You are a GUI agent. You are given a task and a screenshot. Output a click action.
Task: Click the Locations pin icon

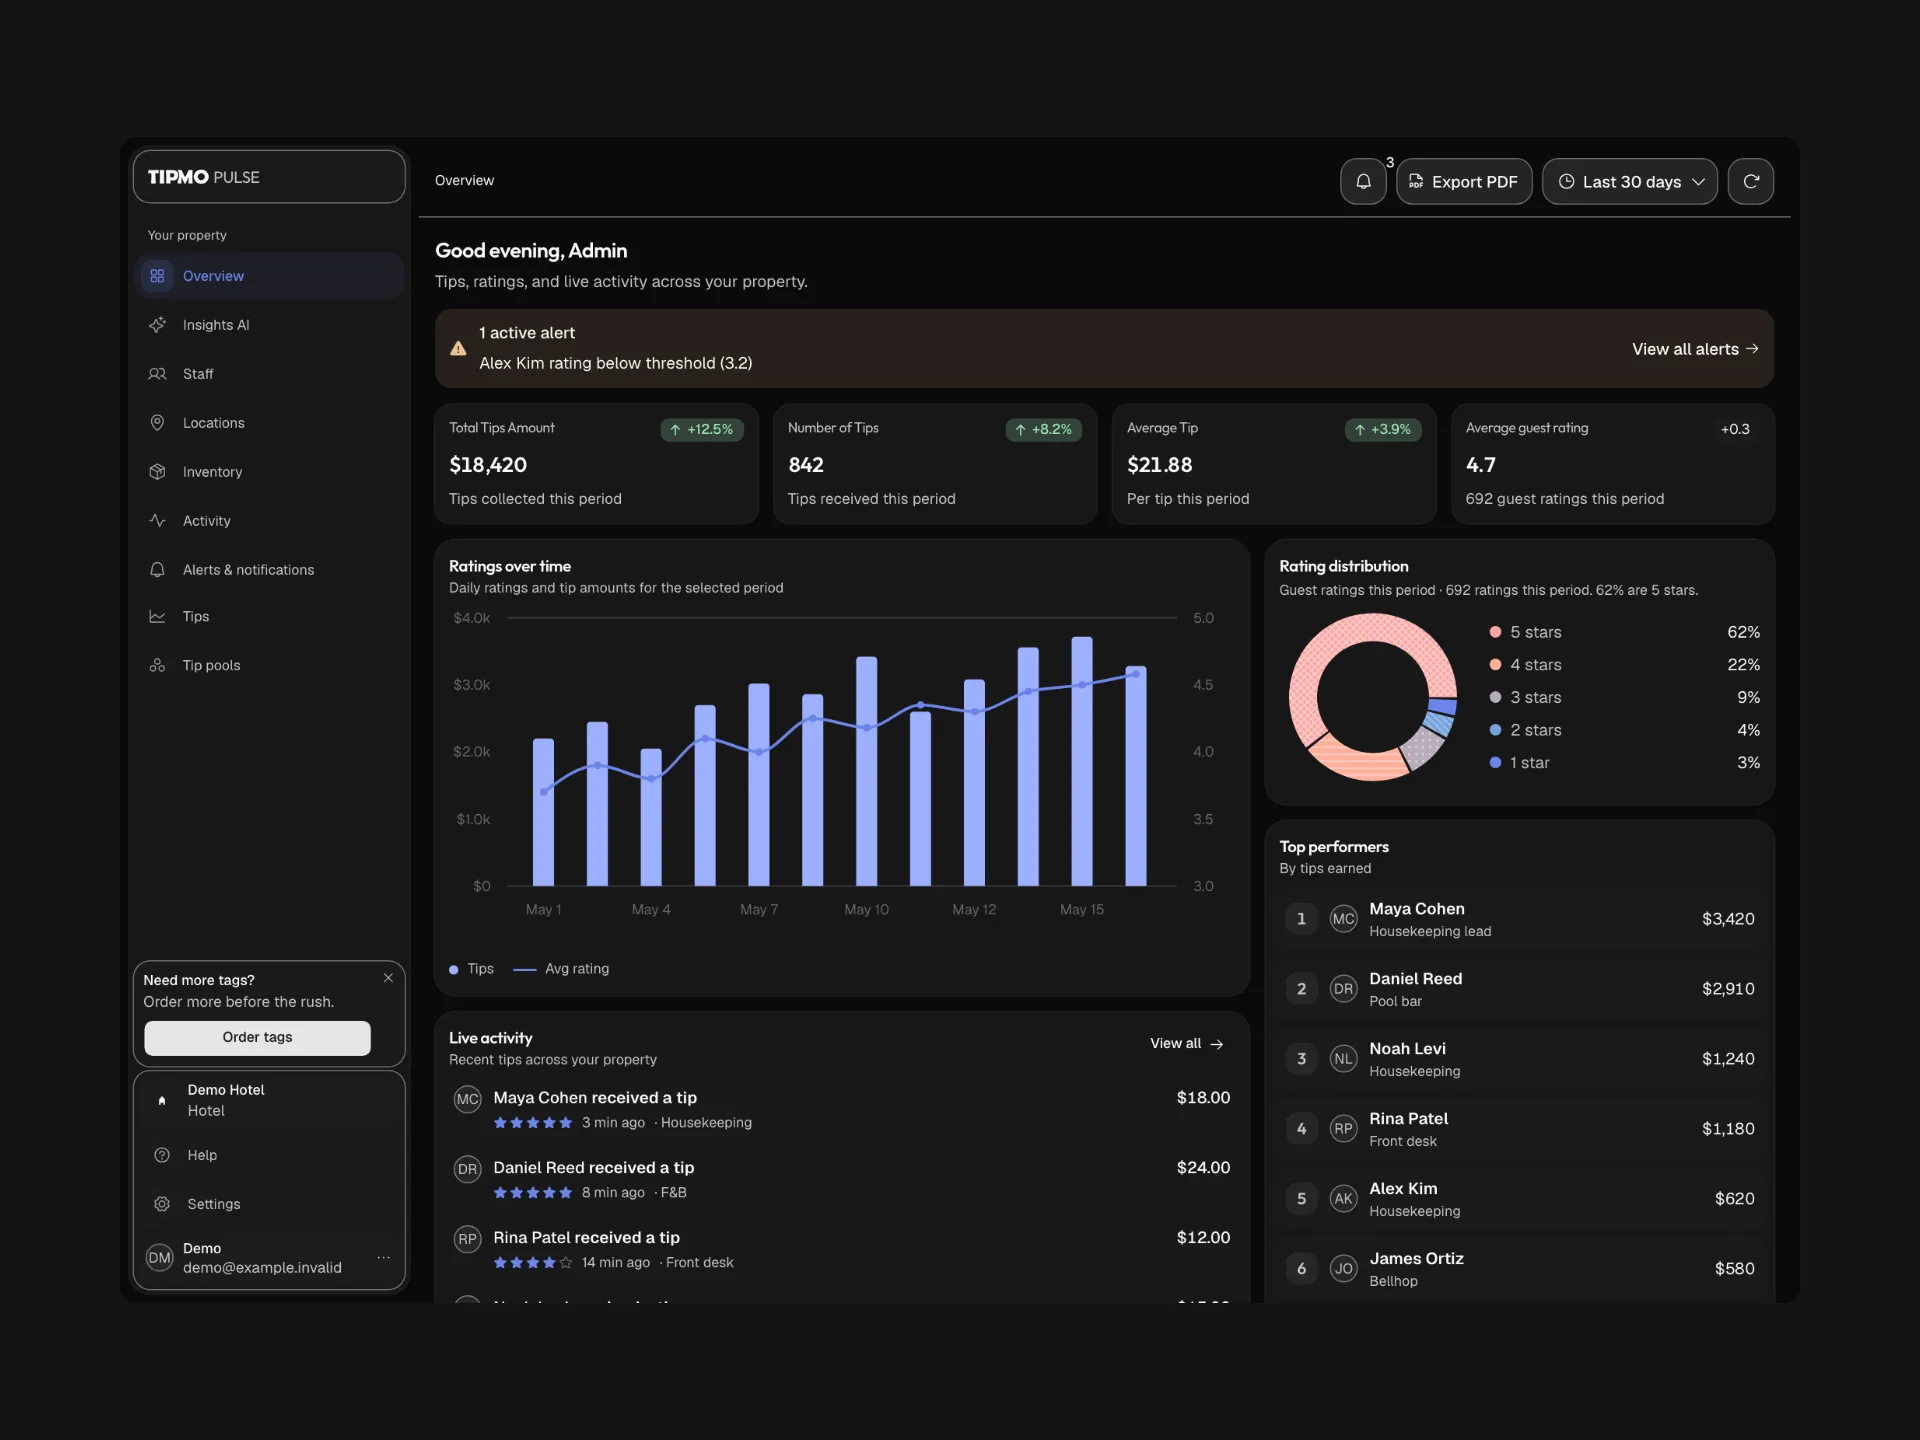pos(157,423)
